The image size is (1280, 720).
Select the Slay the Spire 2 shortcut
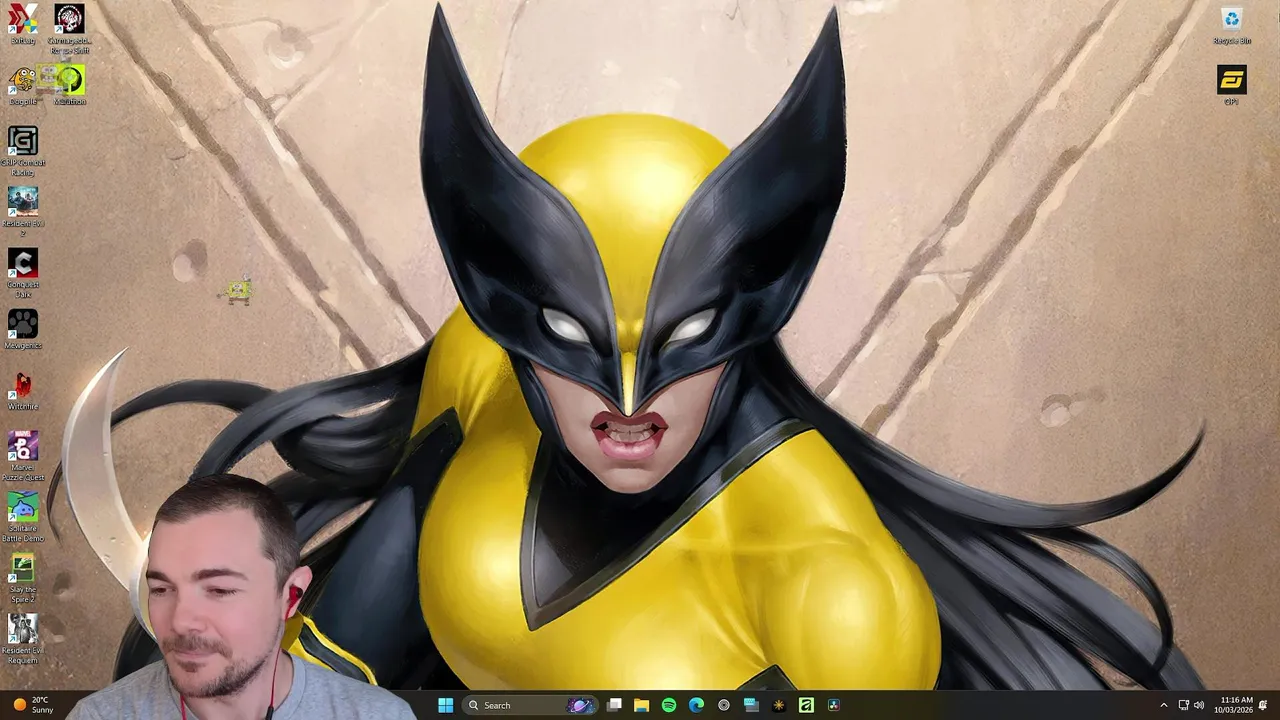coord(22,578)
